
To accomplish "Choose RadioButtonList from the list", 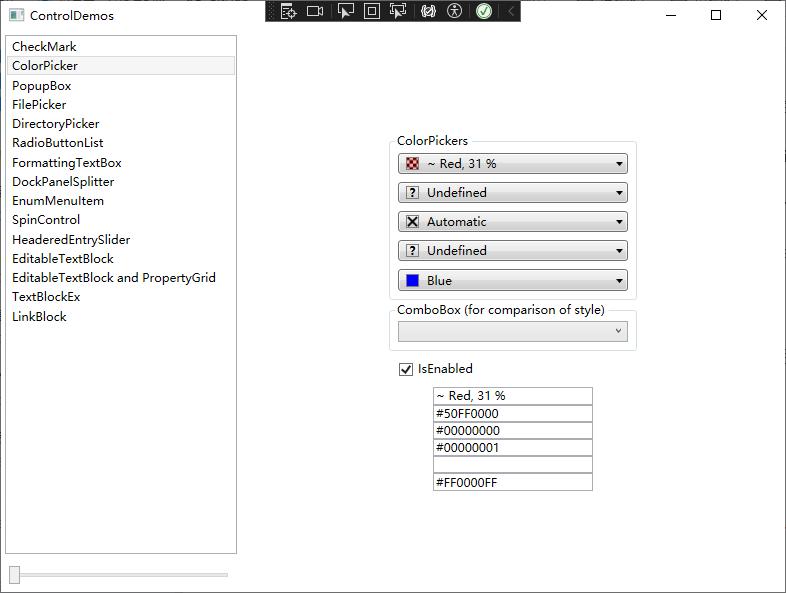I will pos(57,143).
